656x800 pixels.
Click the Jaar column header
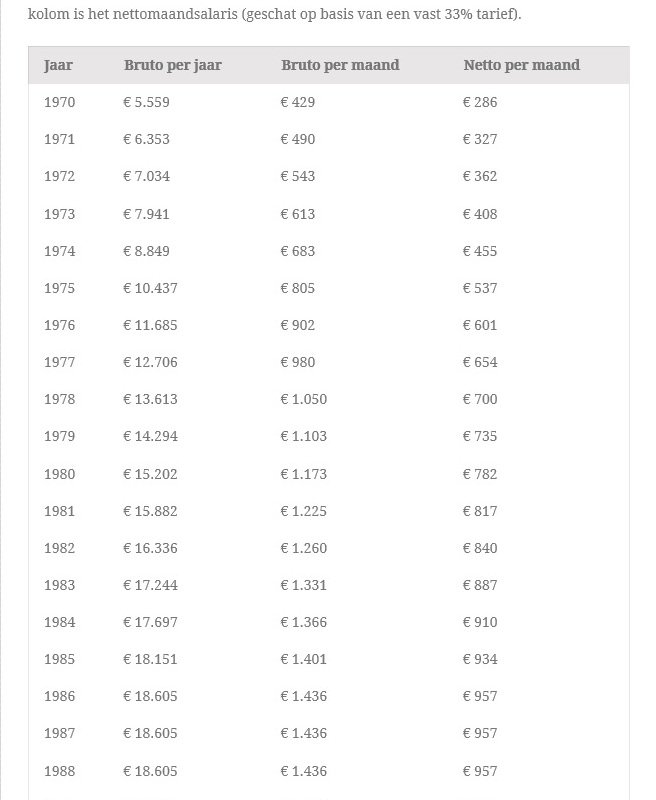click(x=58, y=65)
